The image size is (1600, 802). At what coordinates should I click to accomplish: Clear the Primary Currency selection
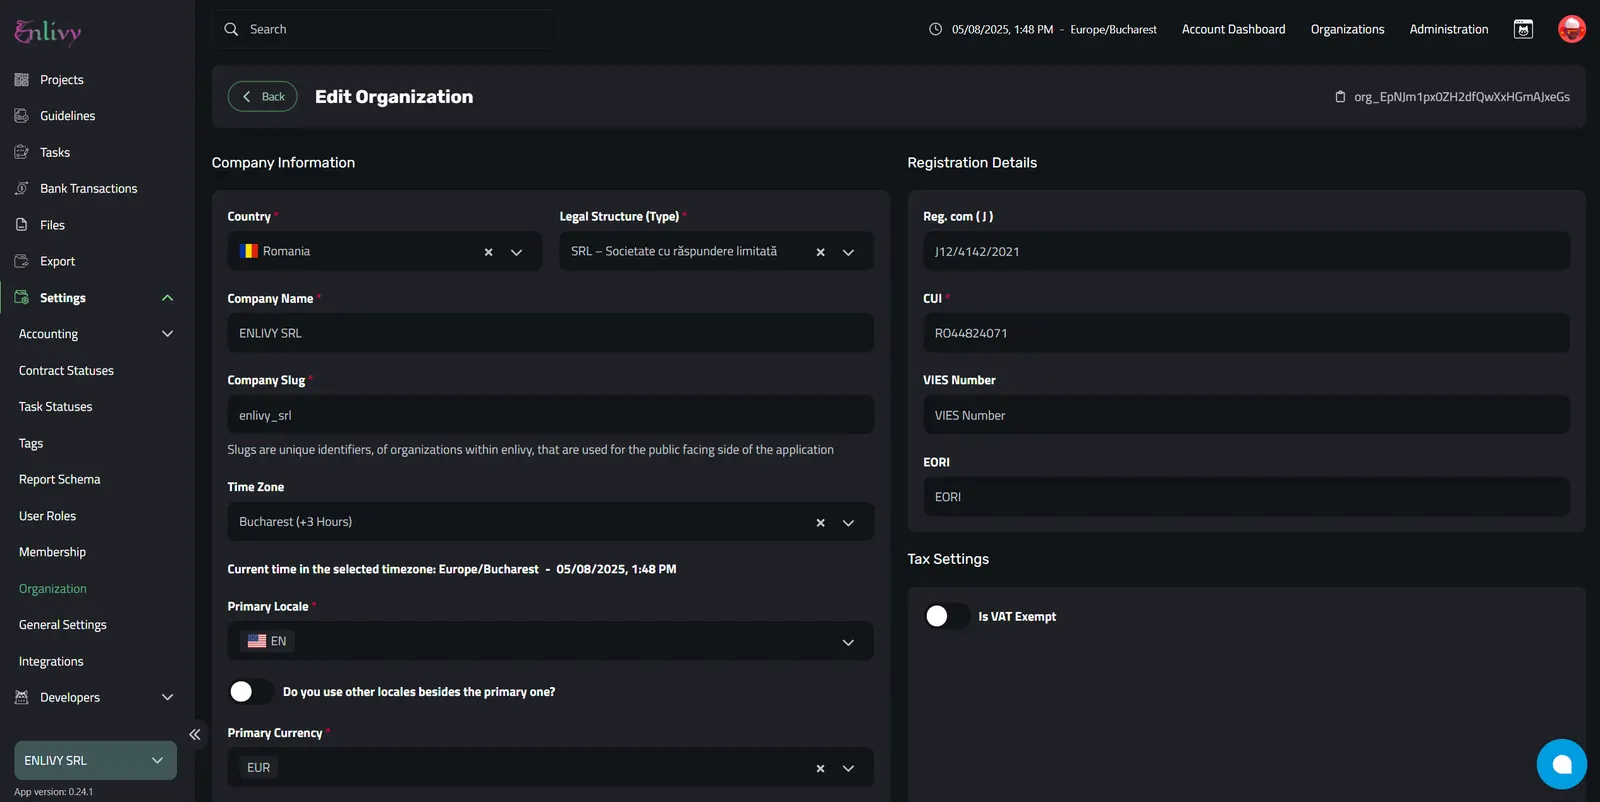pos(820,768)
